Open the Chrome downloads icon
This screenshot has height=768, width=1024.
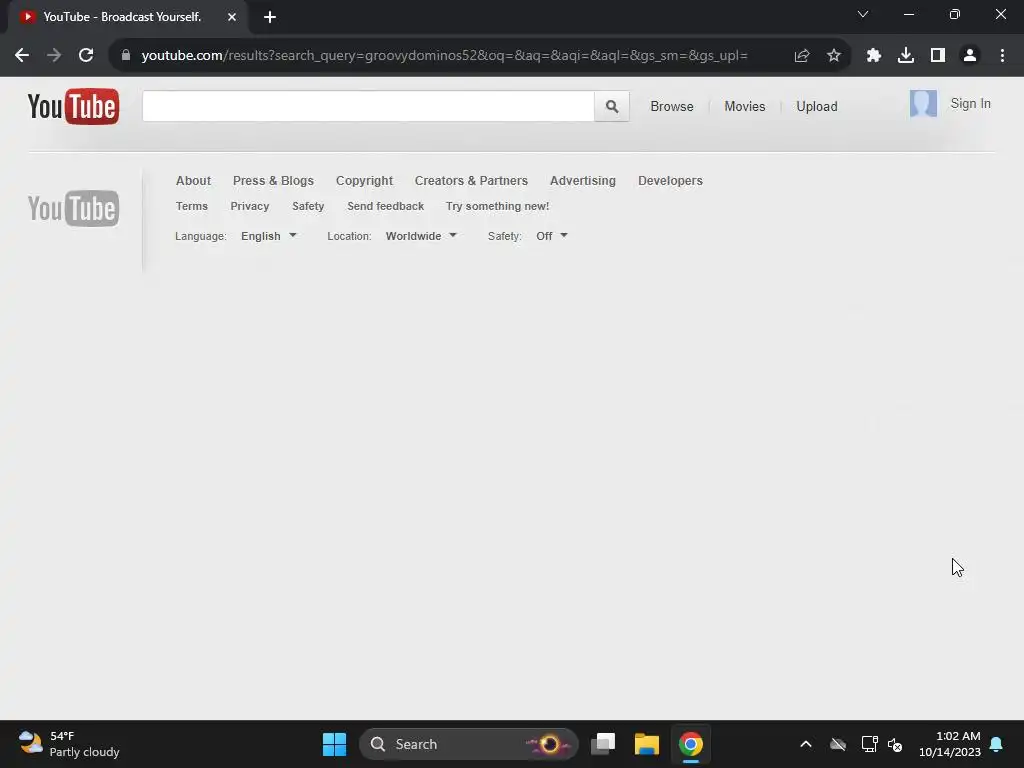[x=906, y=56]
